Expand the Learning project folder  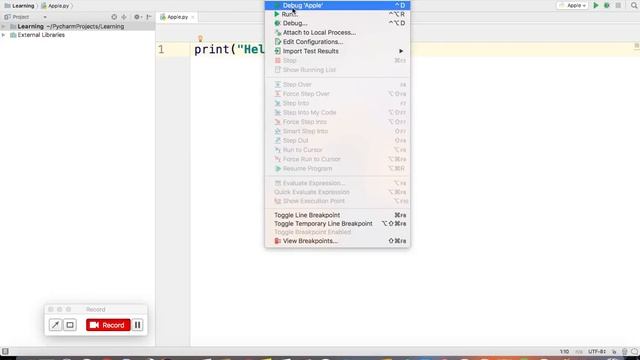[x=4, y=27]
